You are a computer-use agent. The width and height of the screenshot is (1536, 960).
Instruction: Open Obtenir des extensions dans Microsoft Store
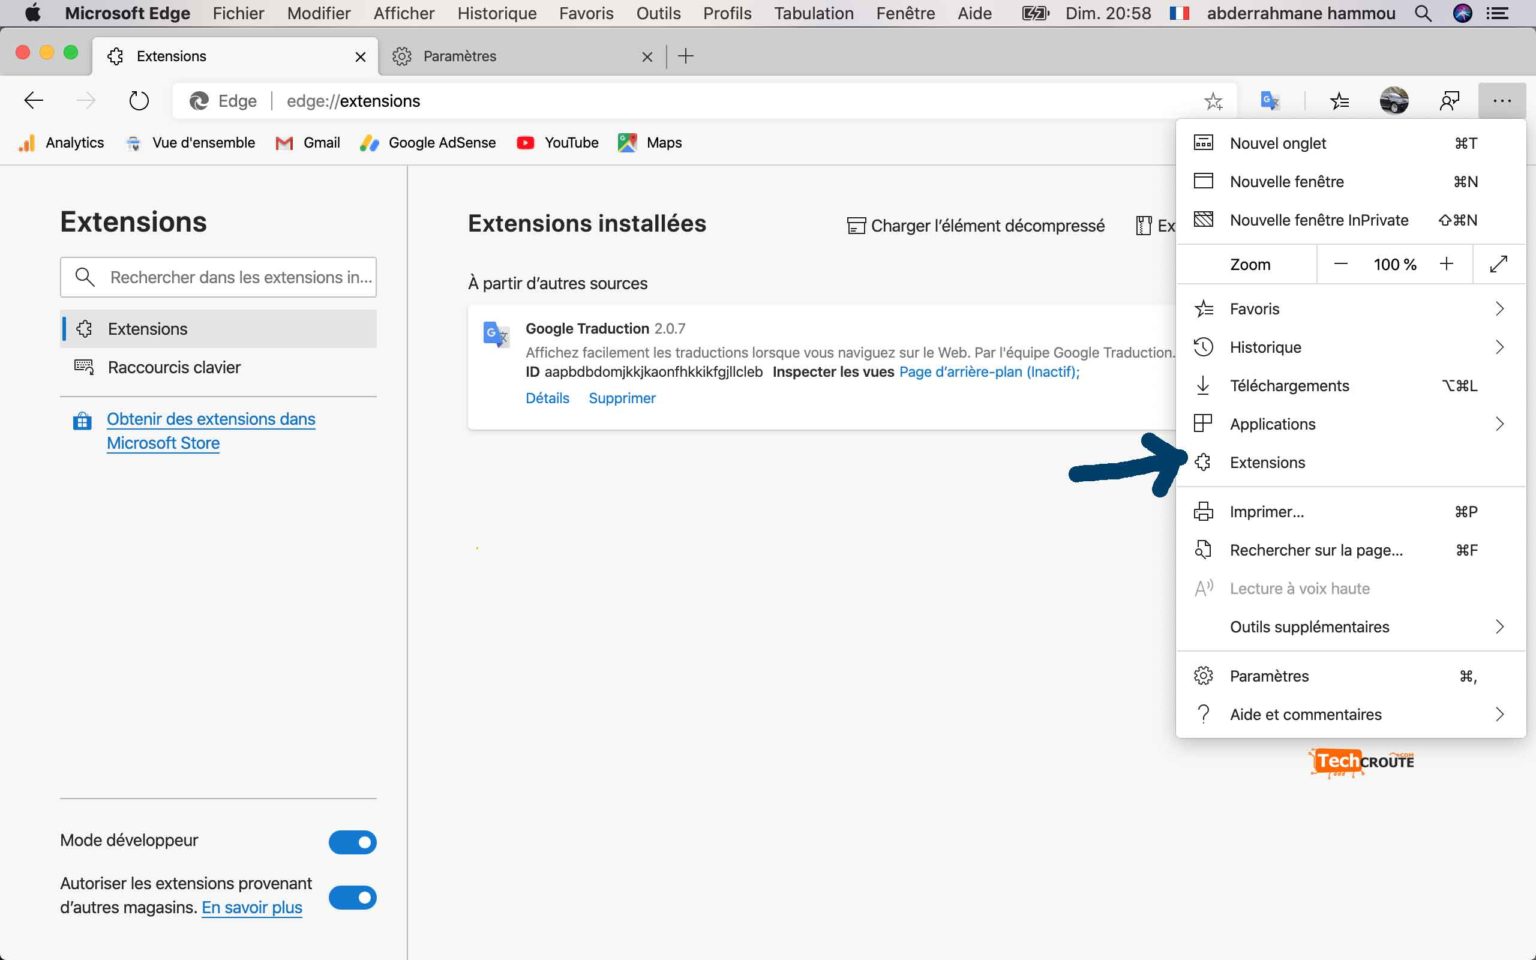(x=210, y=430)
